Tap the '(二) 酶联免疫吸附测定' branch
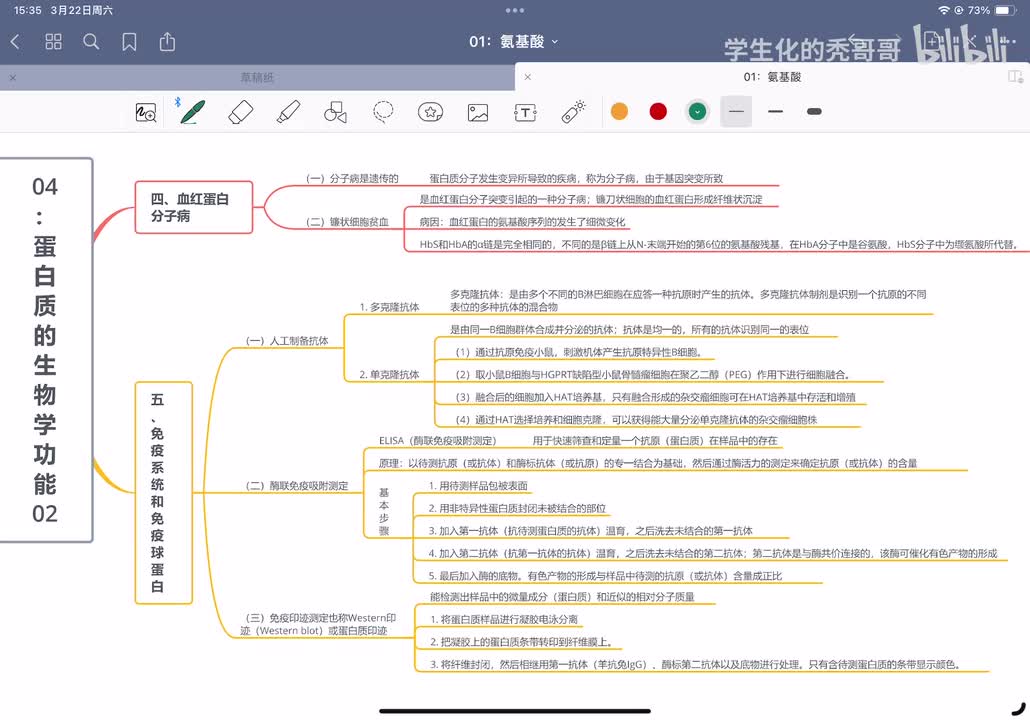The height and width of the screenshot is (720, 1030). click(x=297, y=485)
